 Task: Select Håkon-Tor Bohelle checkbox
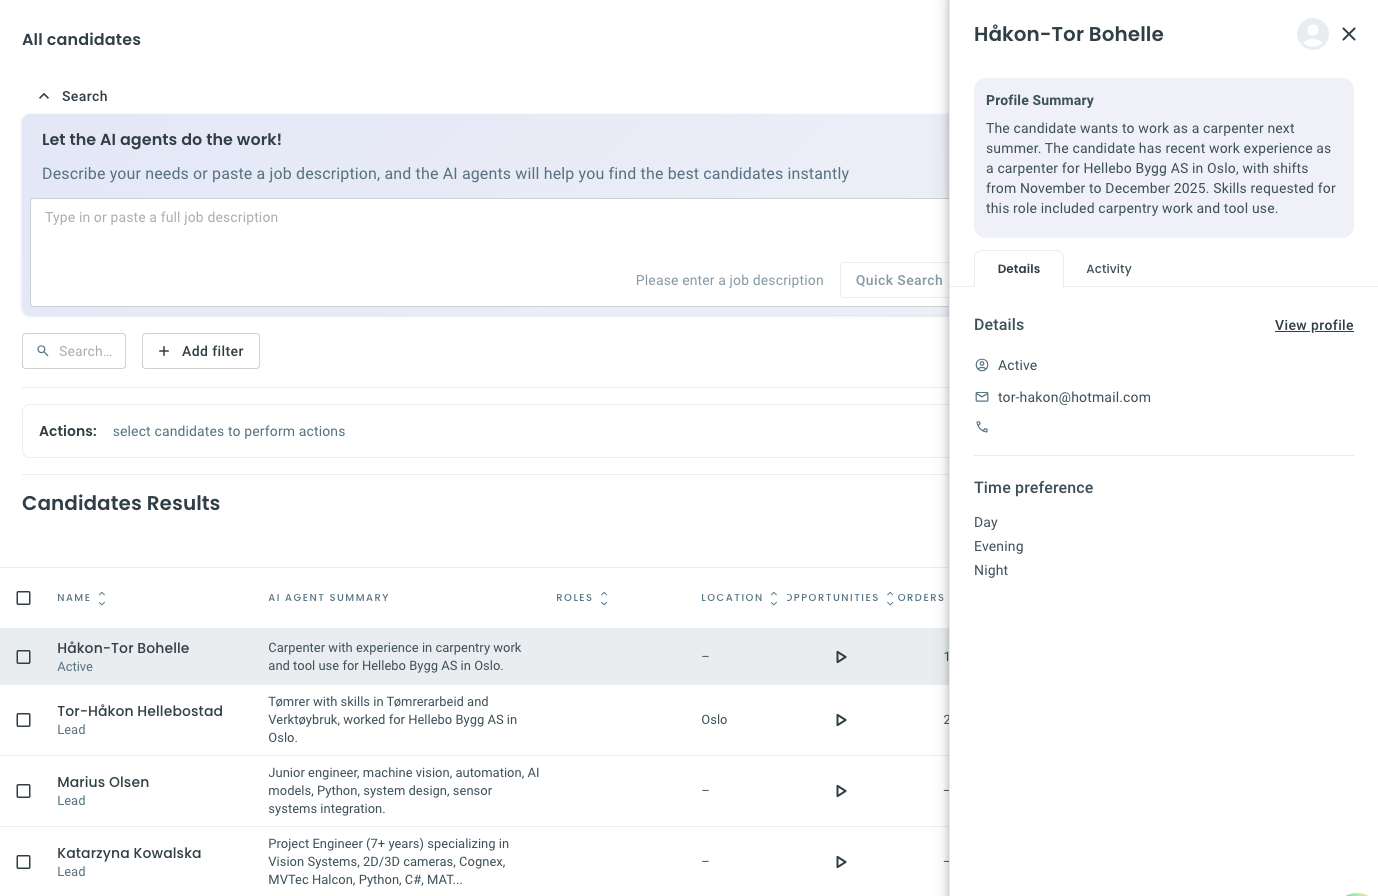pyautogui.click(x=24, y=657)
